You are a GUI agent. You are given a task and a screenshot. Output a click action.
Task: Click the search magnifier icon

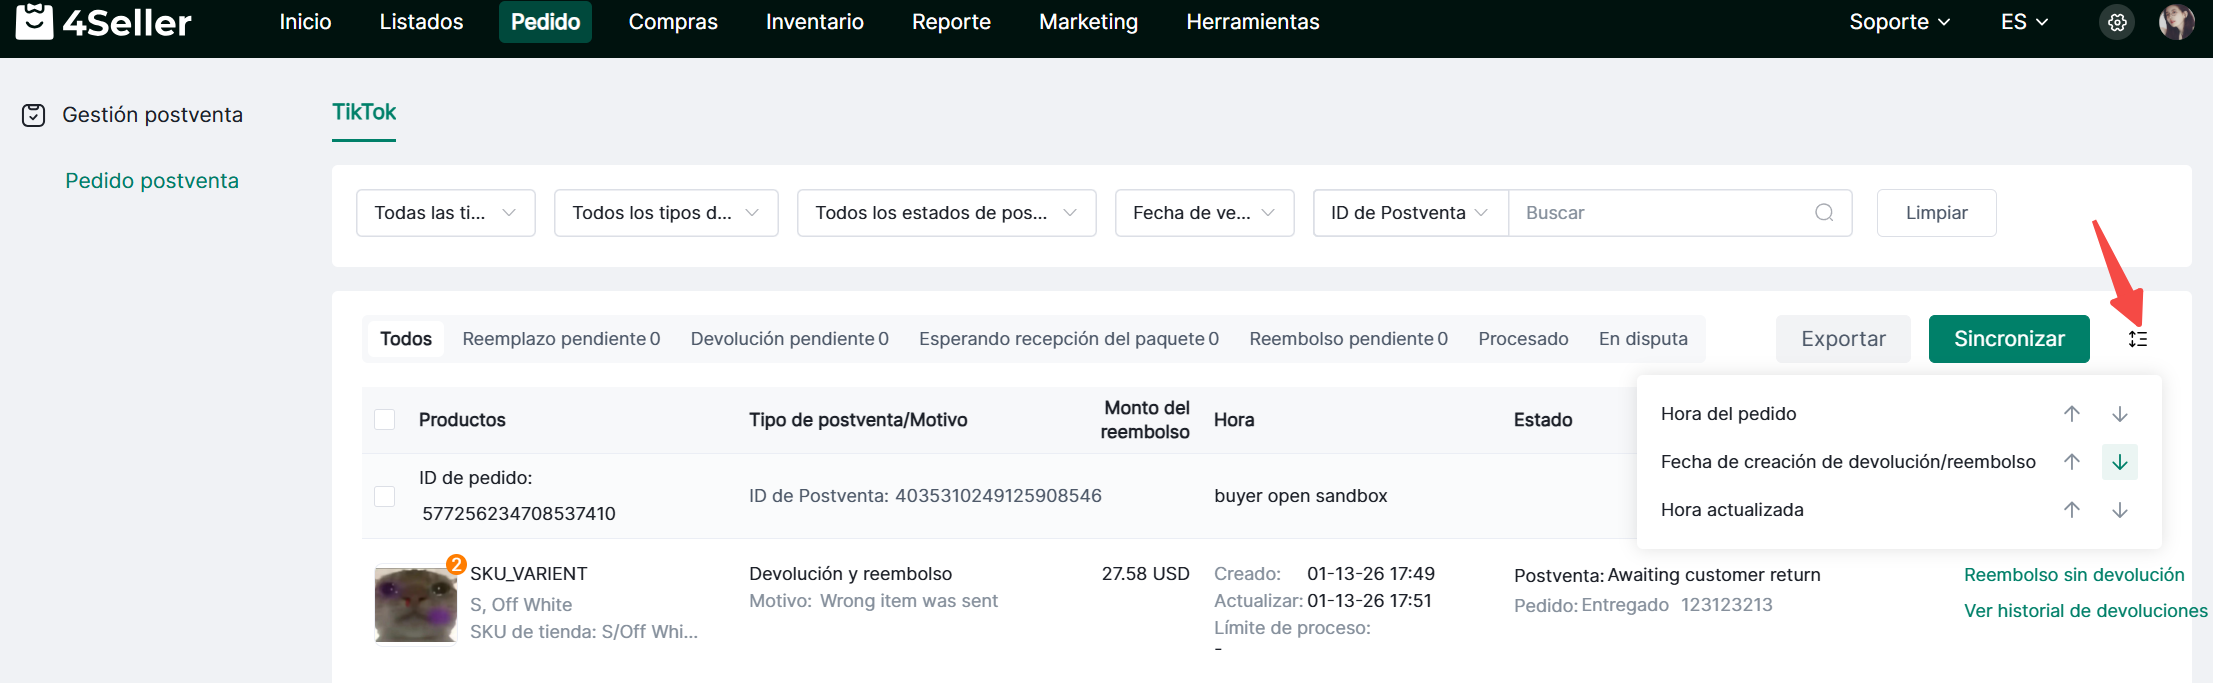click(x=1824, y=213)
